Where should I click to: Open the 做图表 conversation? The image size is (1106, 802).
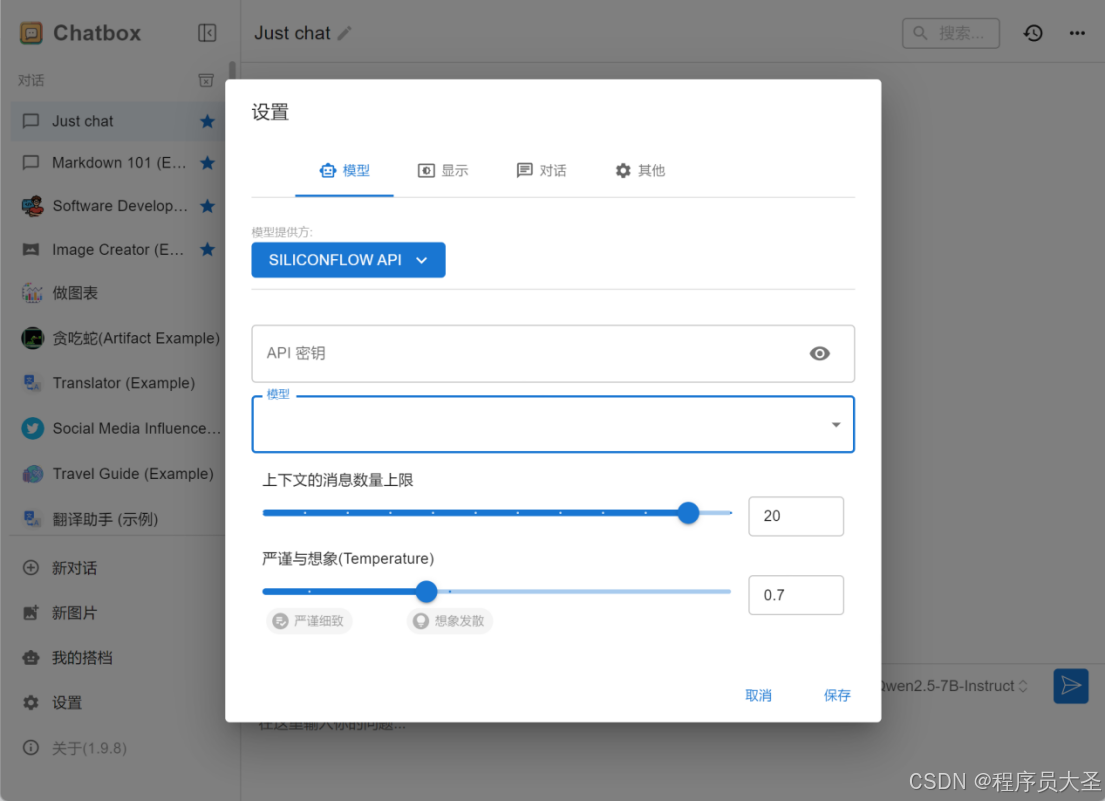click(x=118, y=293)
